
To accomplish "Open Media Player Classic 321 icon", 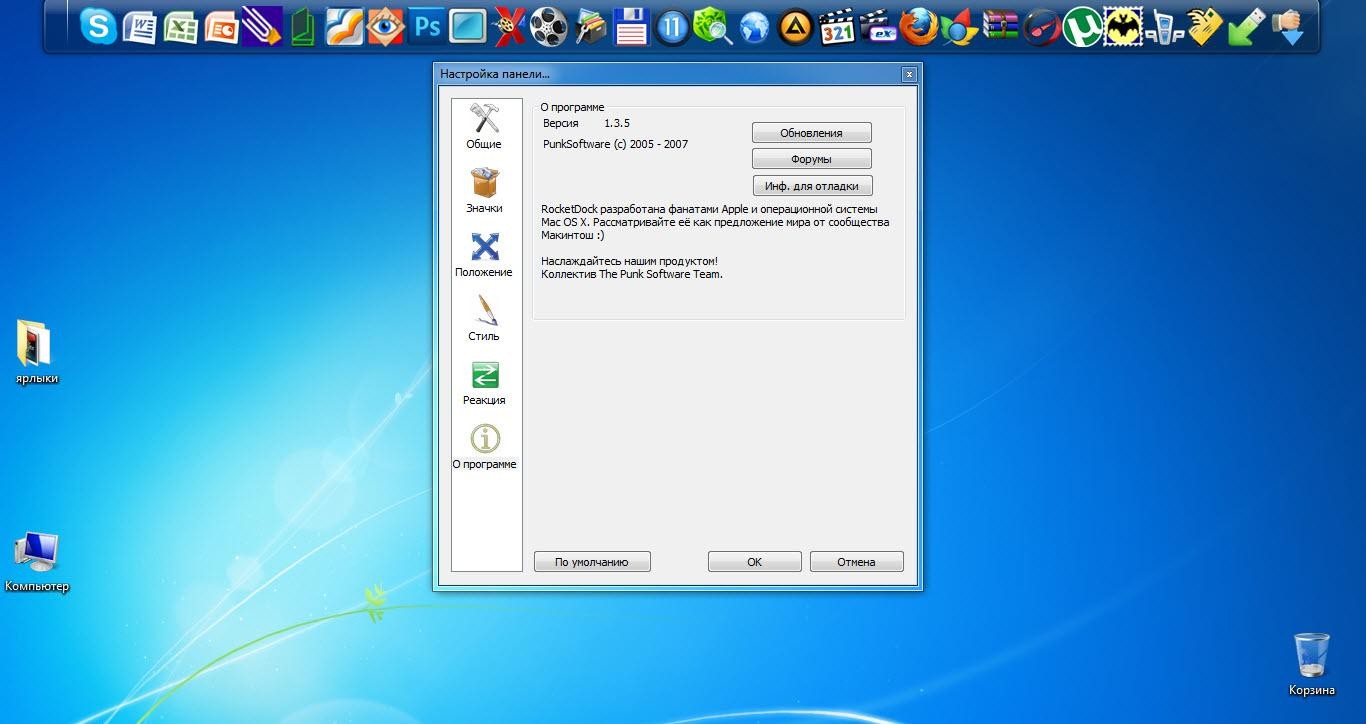I will point(837,27).
